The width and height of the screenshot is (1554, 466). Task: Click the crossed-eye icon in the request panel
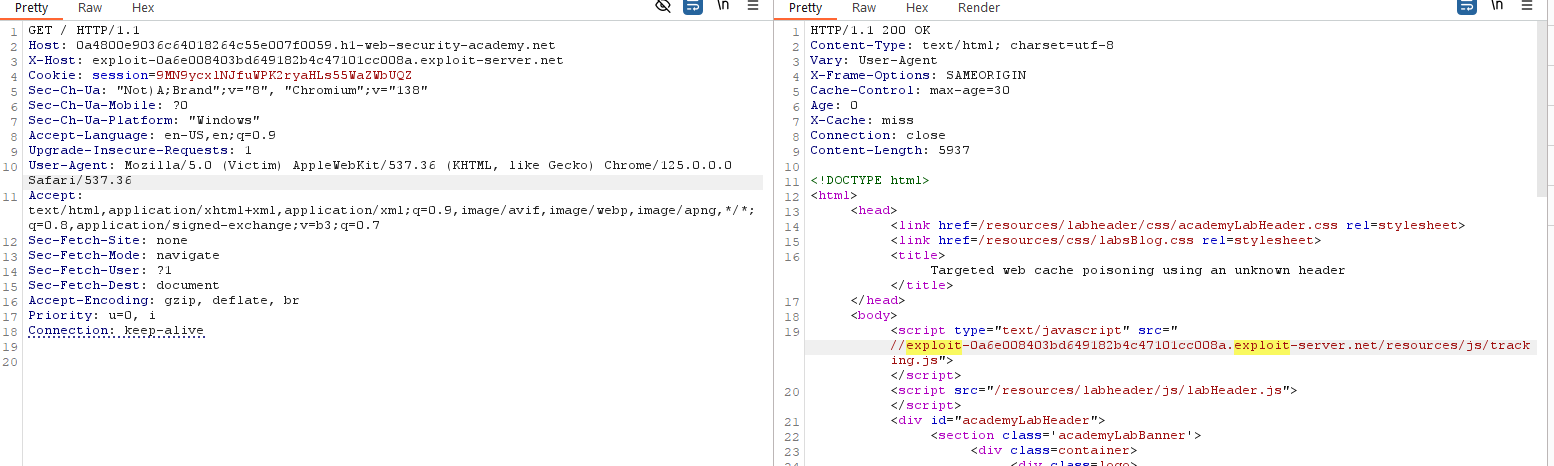[662, 7]
